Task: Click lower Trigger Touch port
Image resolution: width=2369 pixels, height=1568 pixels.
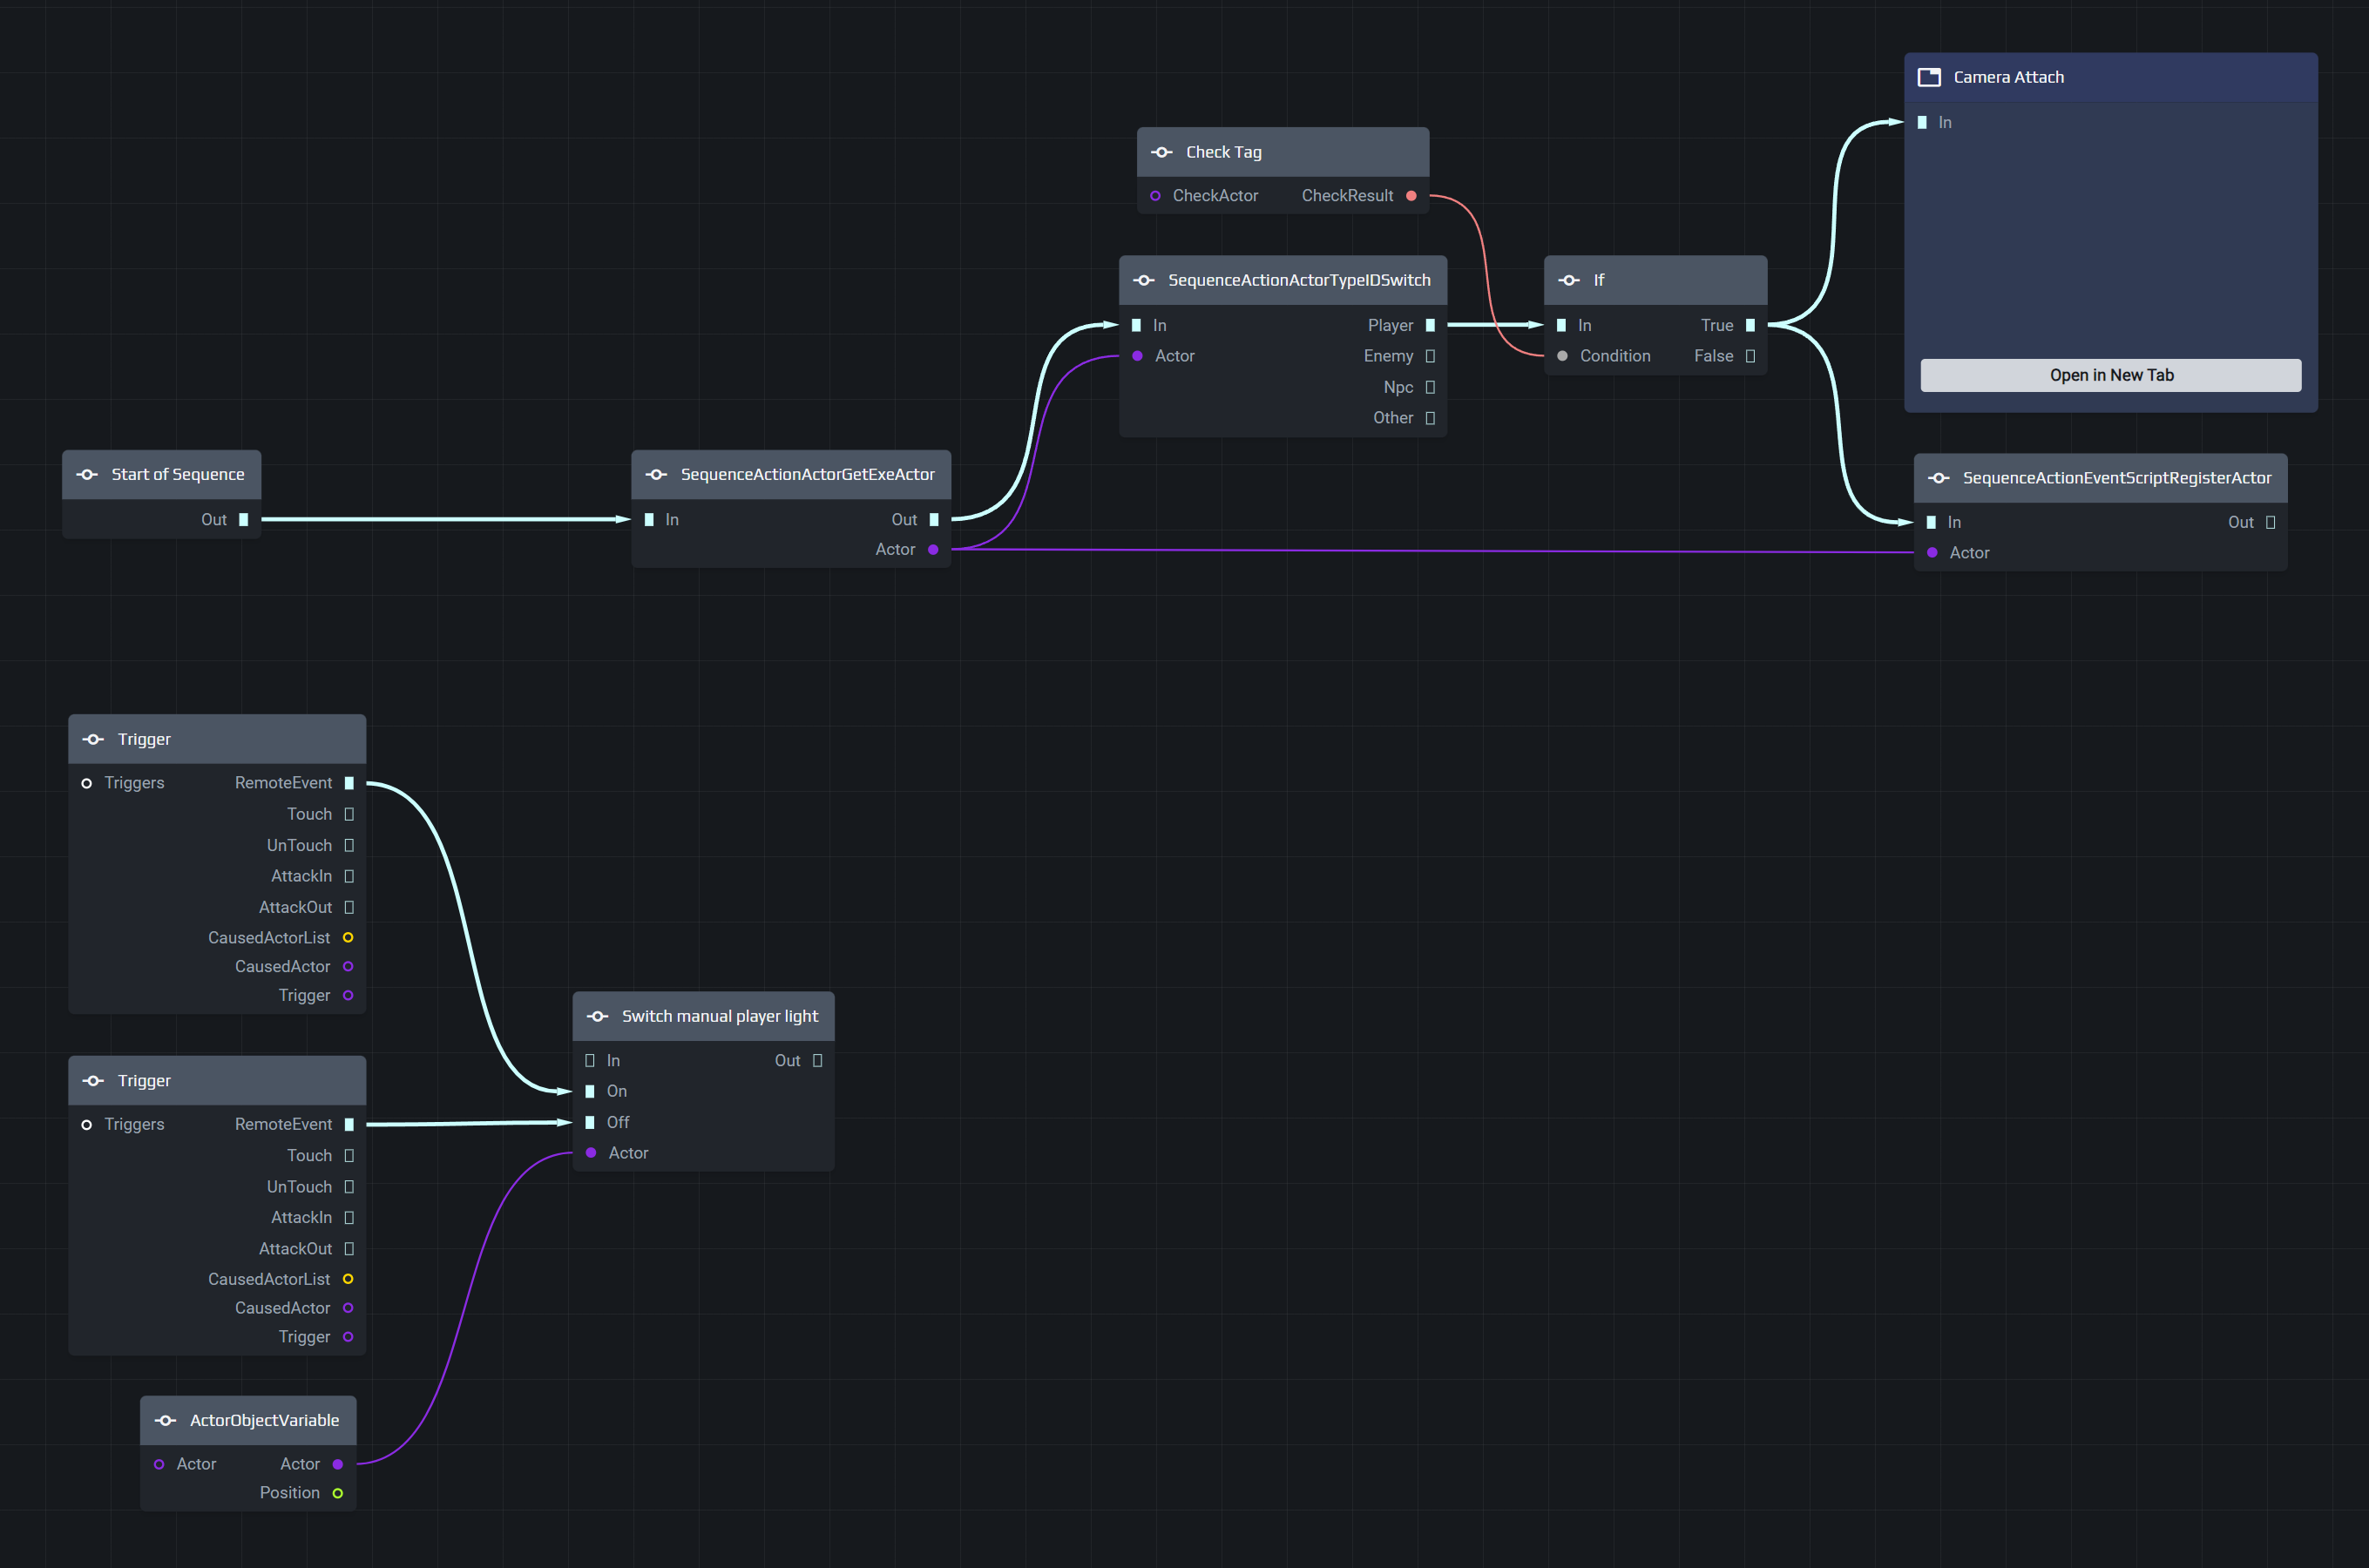Action: 349,1155
